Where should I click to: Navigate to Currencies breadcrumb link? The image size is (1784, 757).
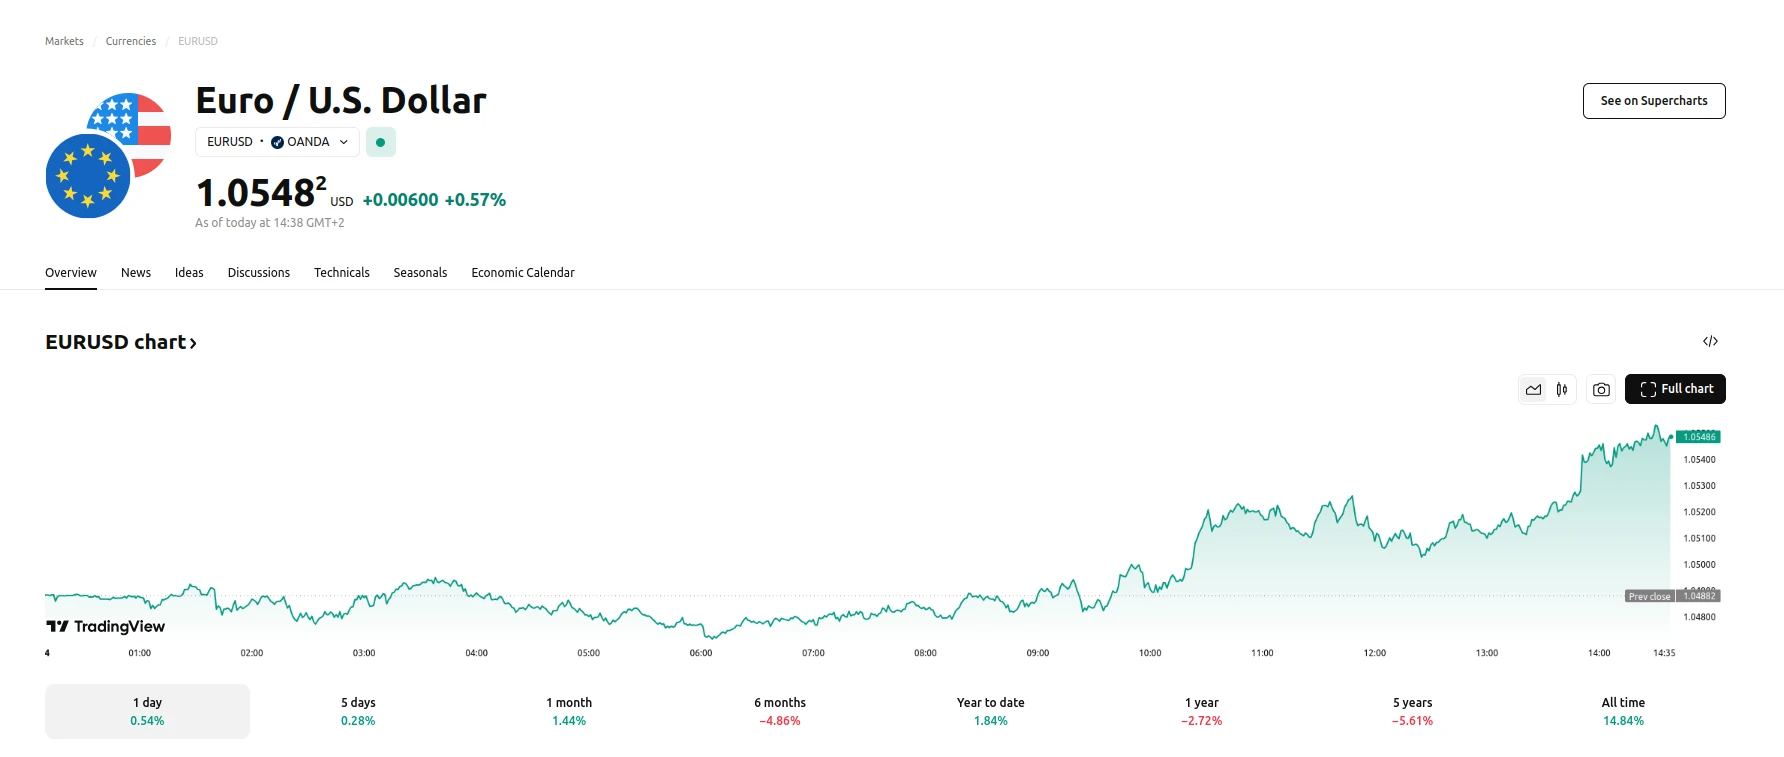coord(131,42)
